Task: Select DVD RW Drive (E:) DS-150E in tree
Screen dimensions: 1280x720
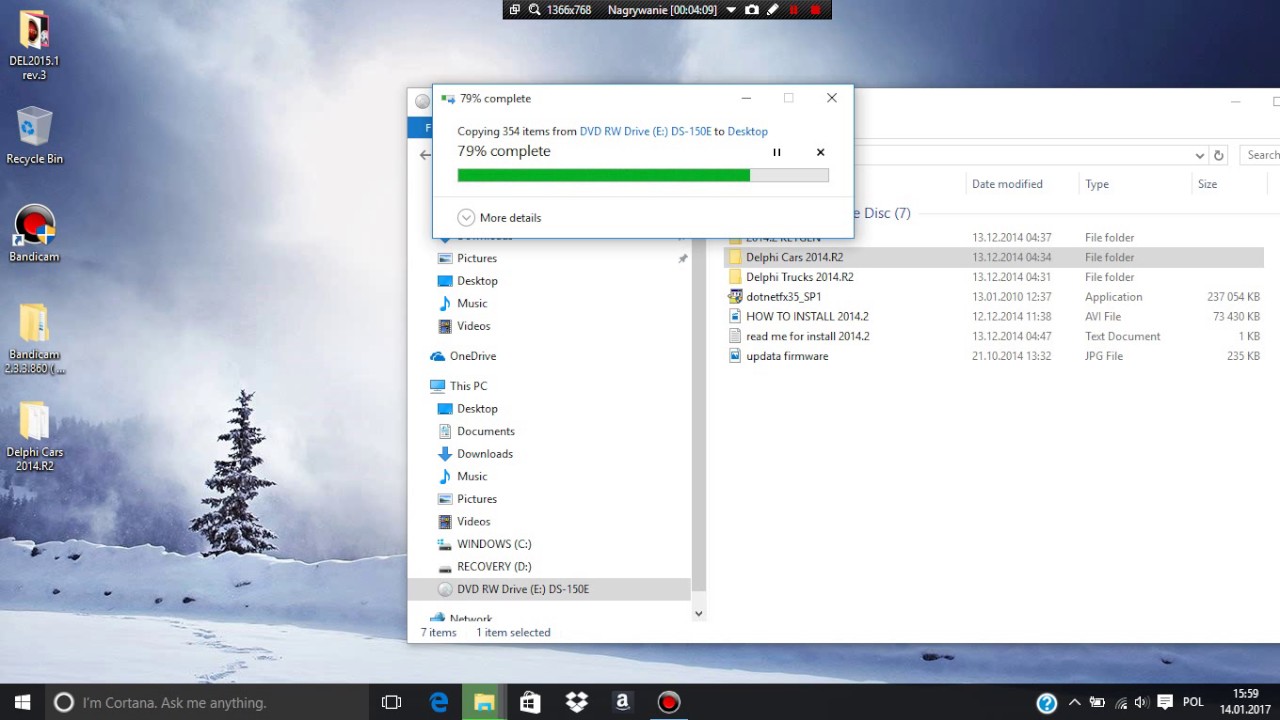Action: tap(549, 589)
